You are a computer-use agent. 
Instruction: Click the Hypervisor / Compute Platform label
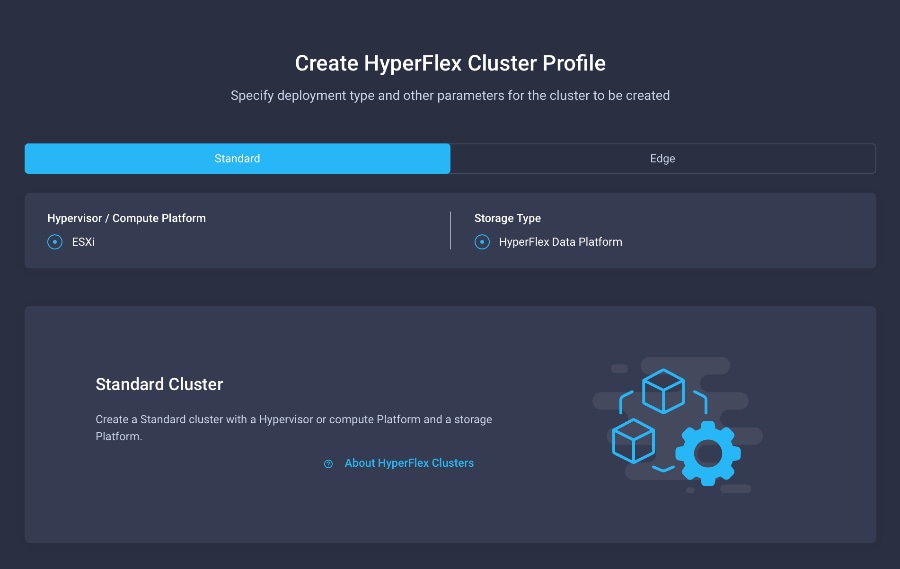[126, 218]
